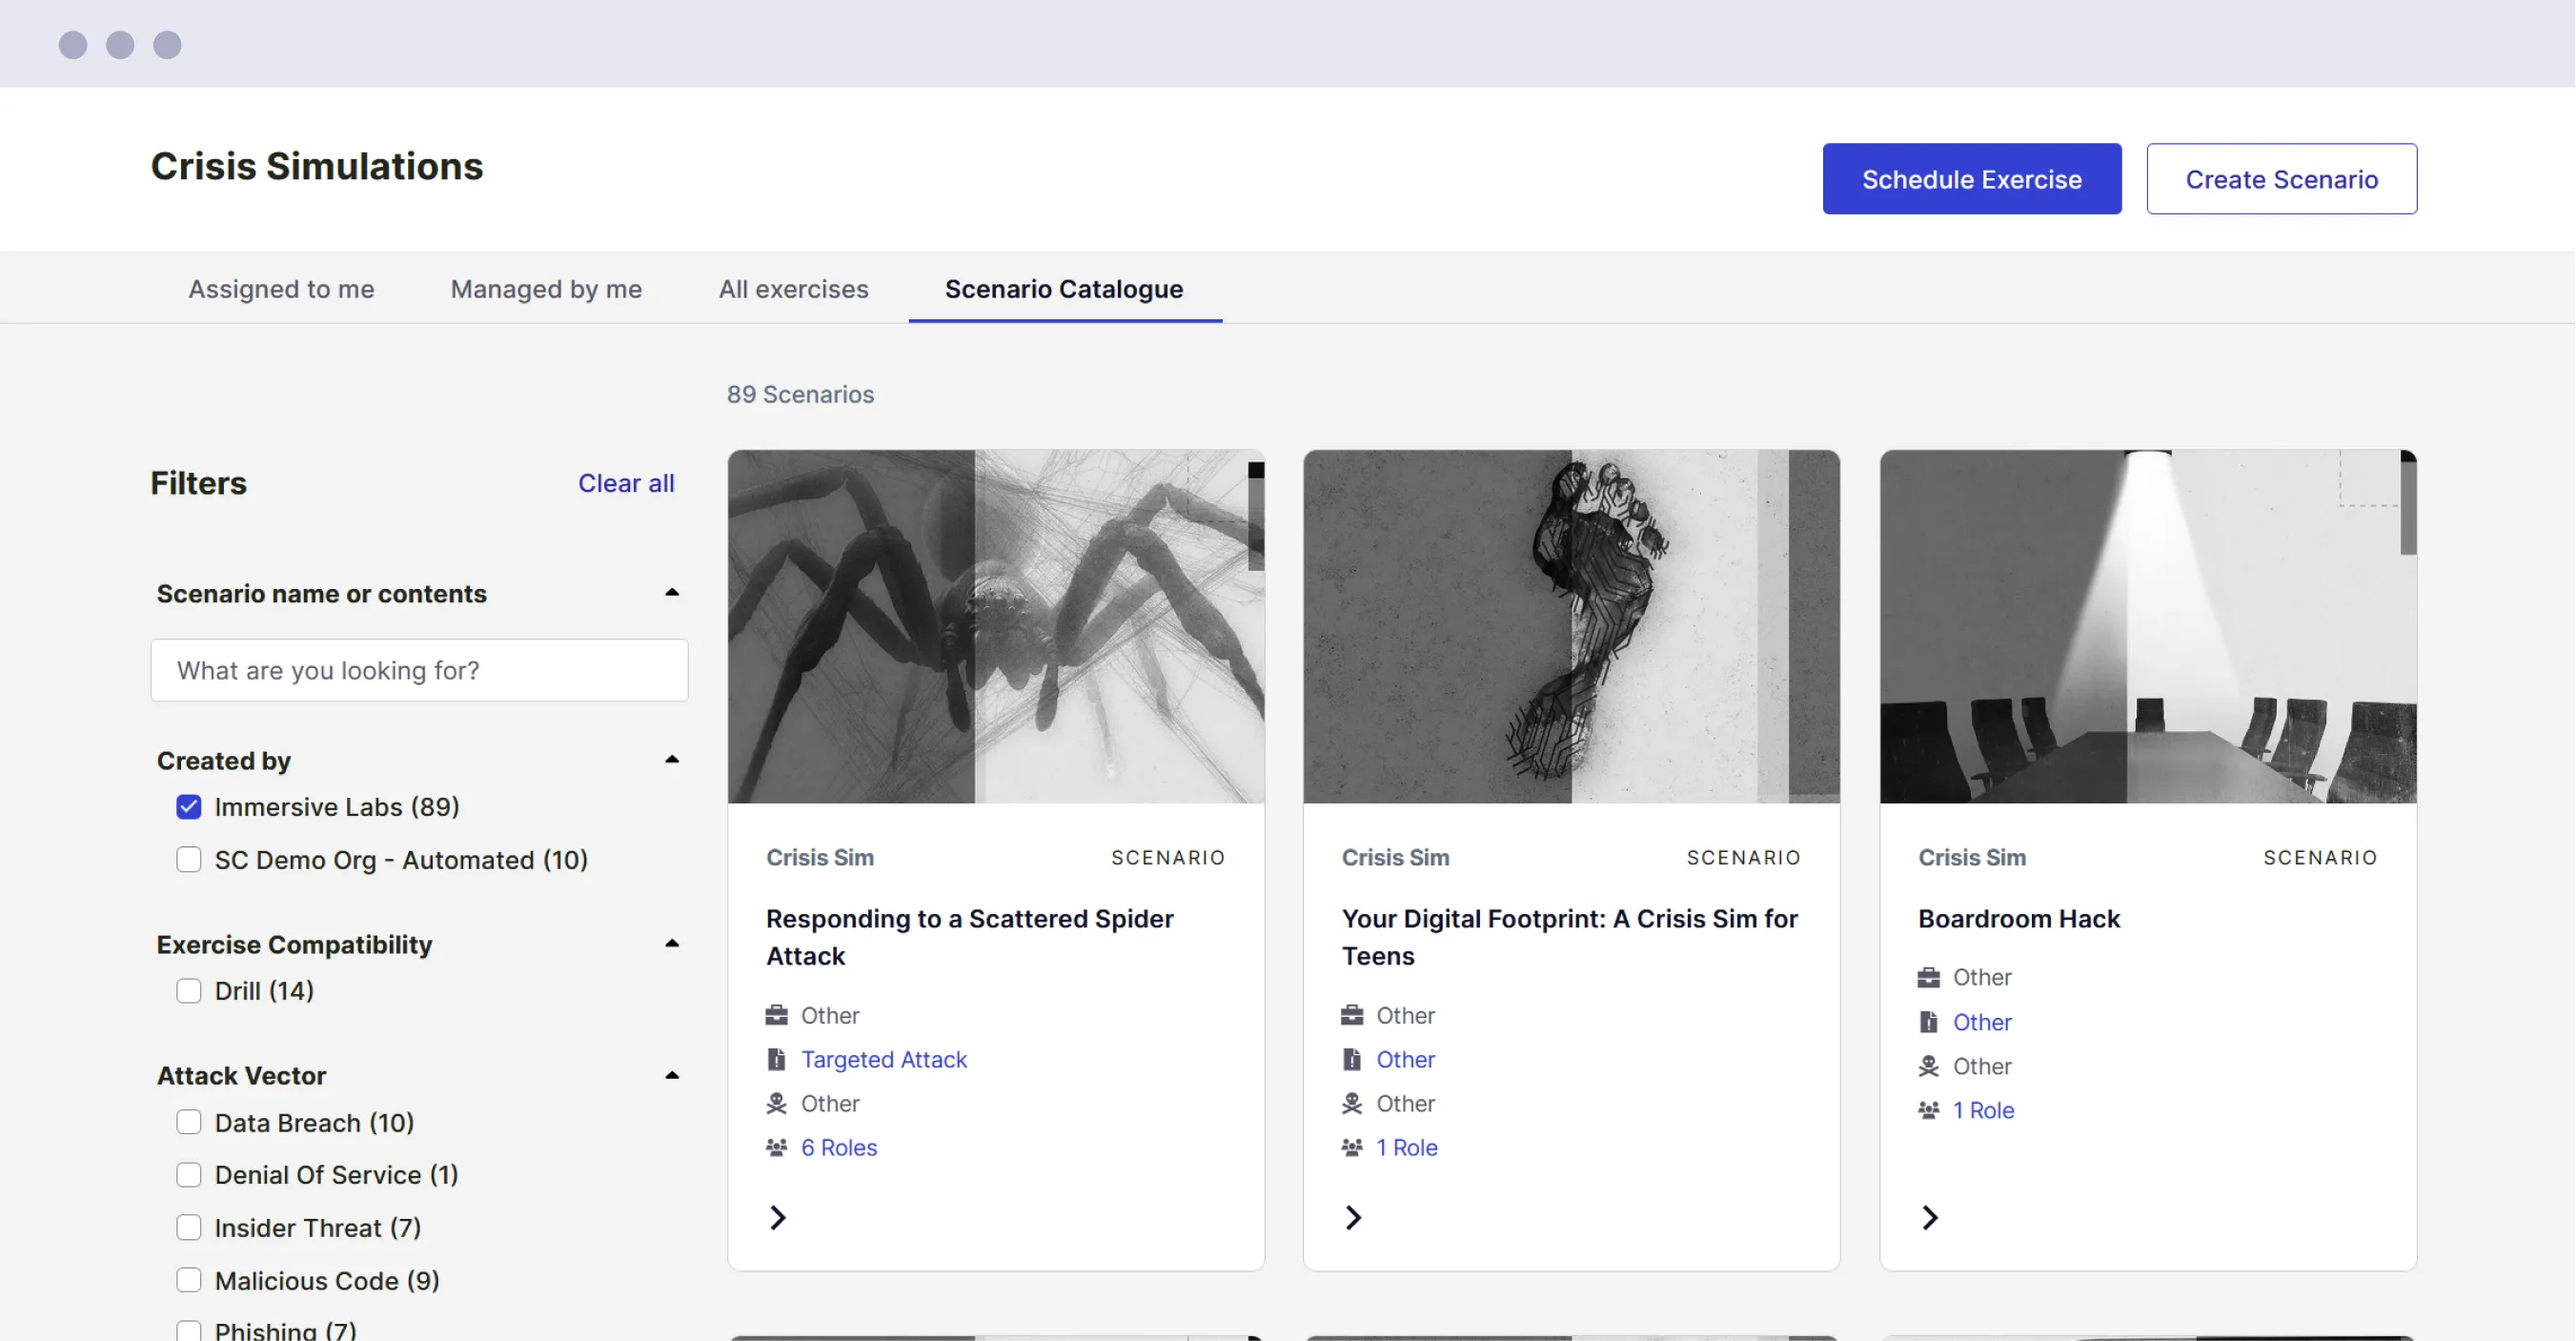Open the Managed by me tab

[546, 289]
